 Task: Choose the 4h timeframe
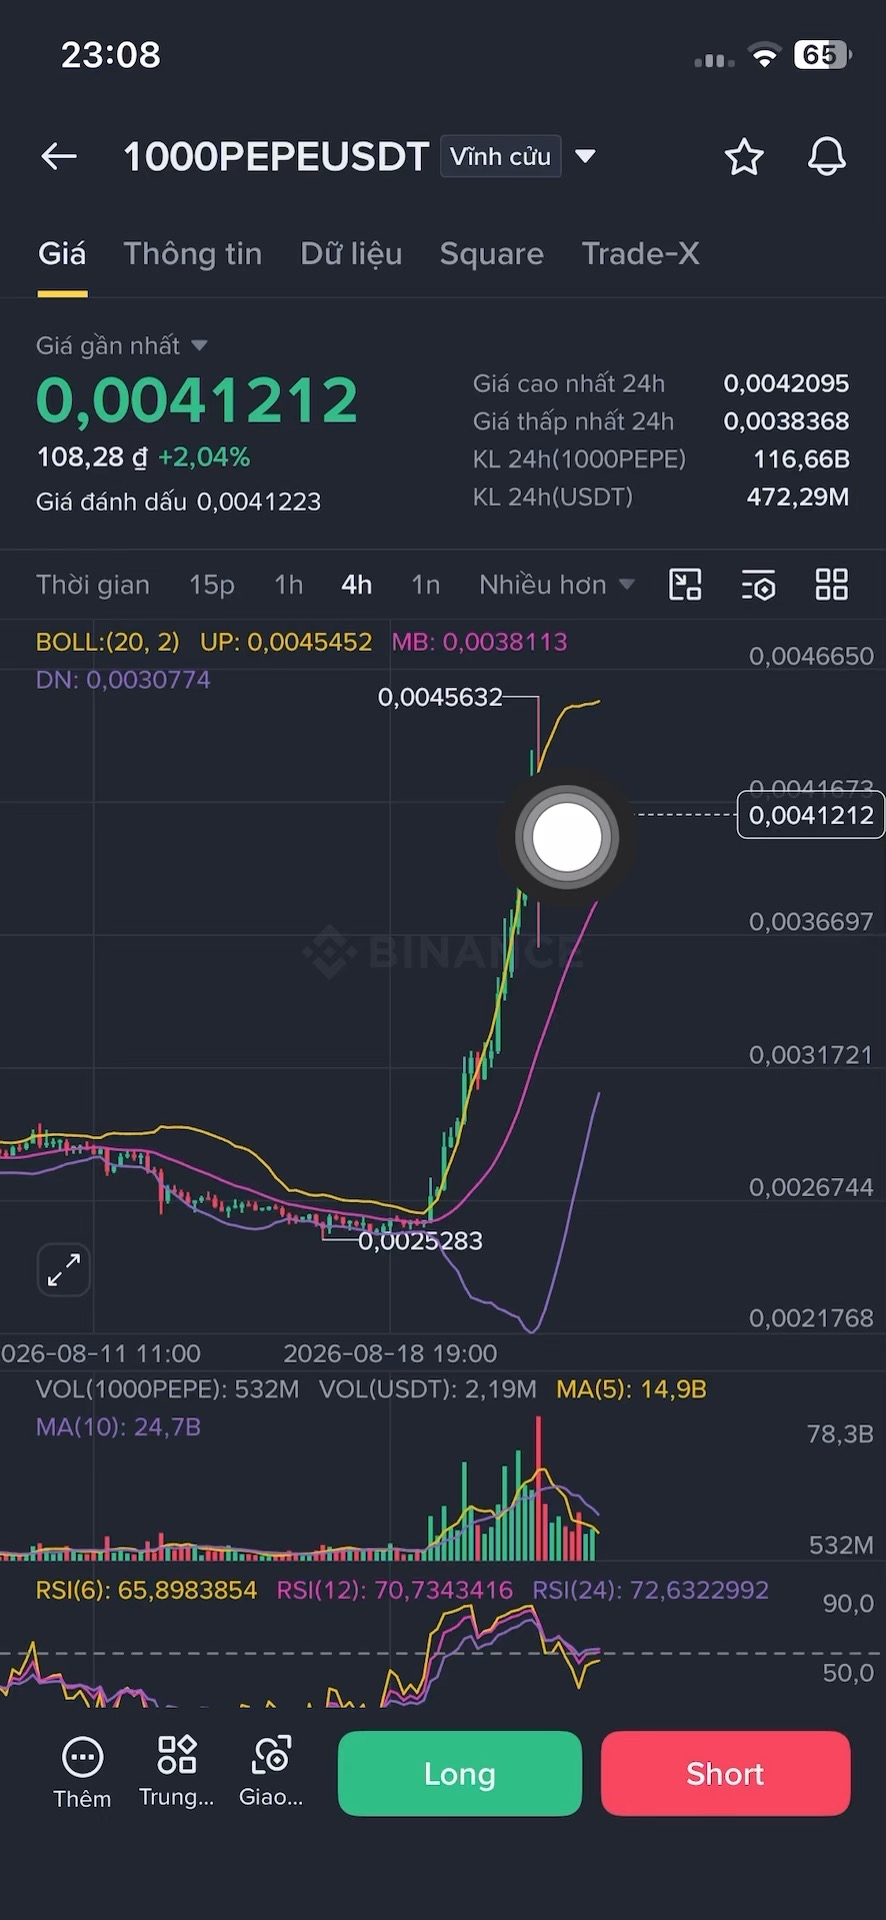(357, 585)
